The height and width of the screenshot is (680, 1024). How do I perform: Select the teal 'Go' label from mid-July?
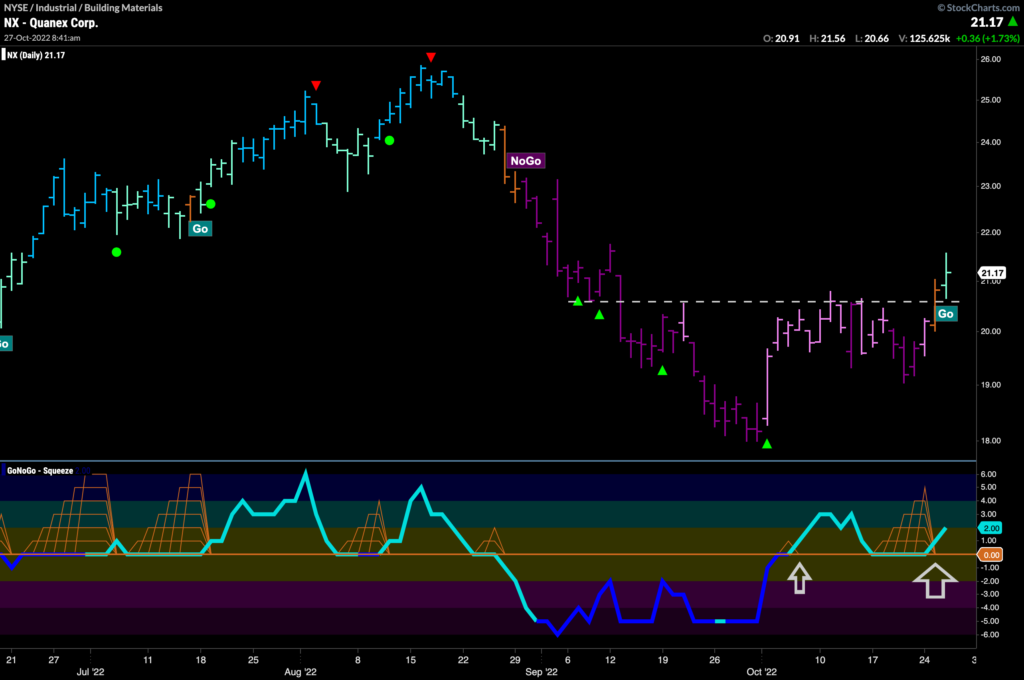point(200,228)
